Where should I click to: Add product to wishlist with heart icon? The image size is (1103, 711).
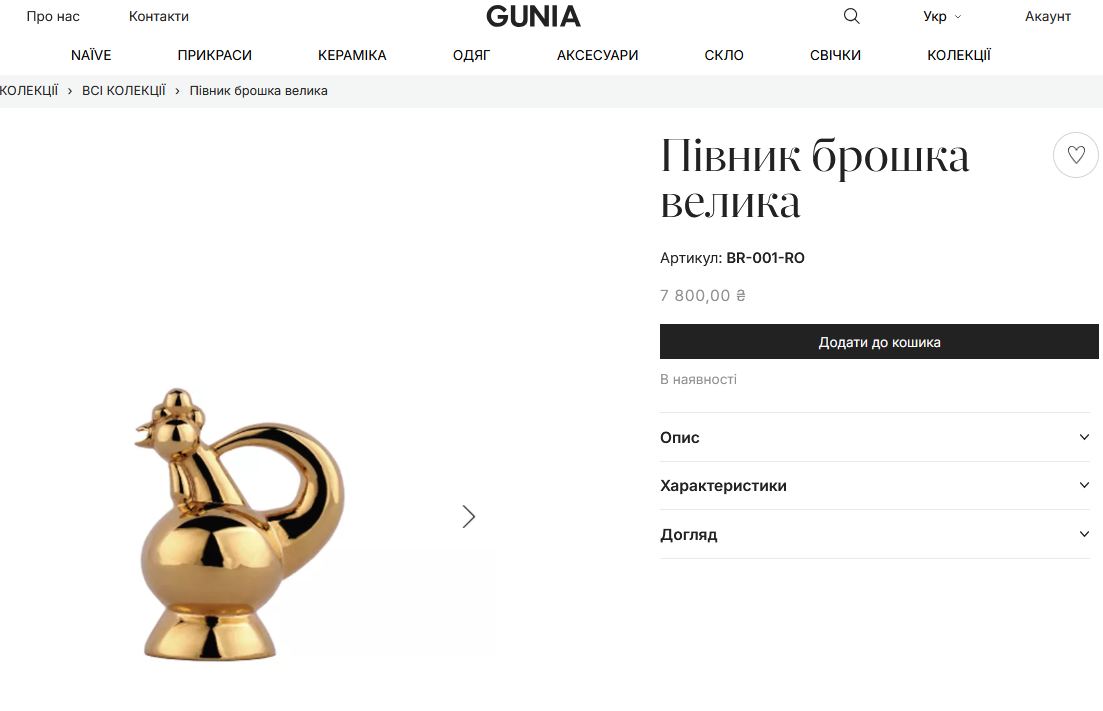1076,155
